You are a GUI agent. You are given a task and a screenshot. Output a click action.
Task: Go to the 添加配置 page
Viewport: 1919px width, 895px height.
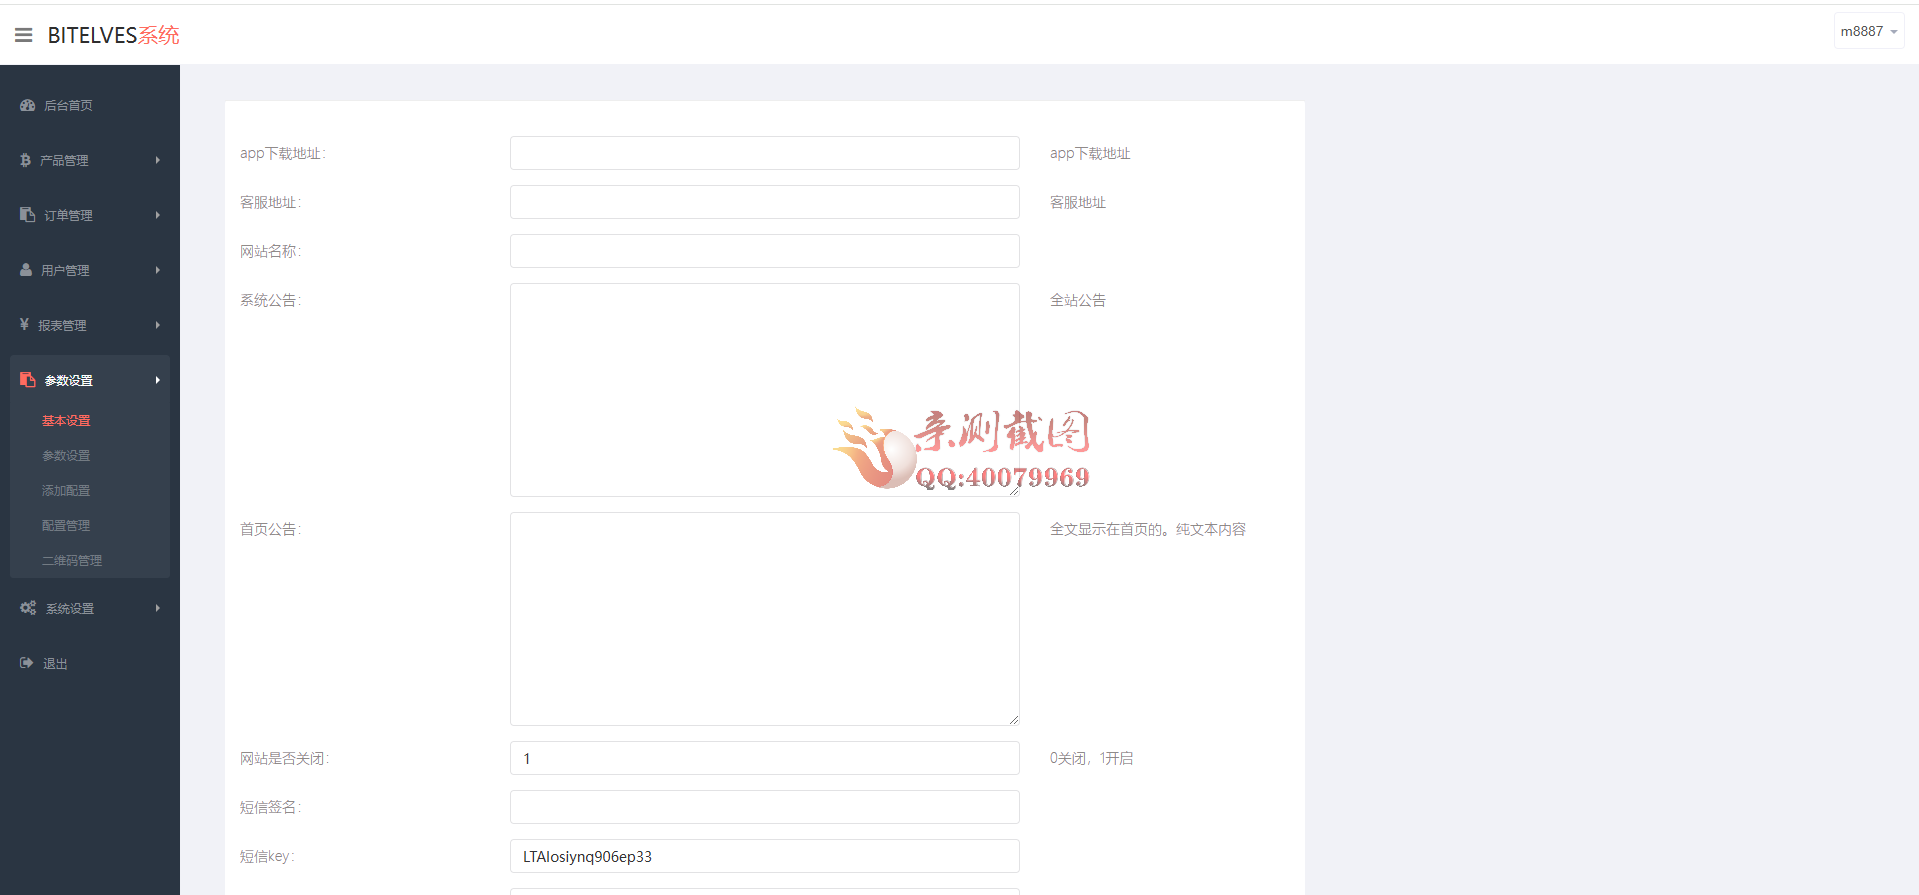tap(66, 491)
